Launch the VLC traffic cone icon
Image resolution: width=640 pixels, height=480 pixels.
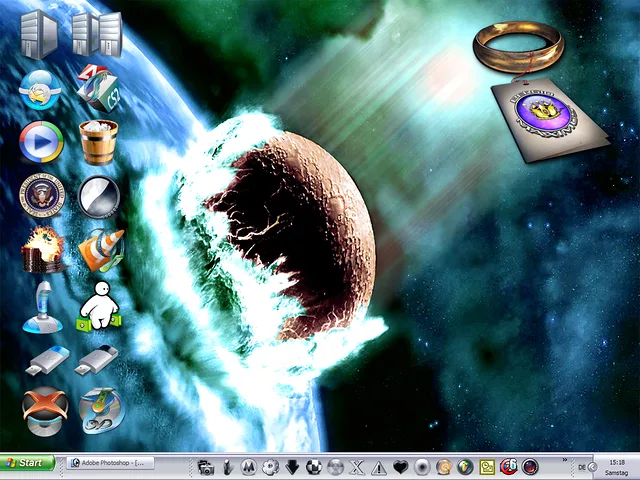click(101, 250)
